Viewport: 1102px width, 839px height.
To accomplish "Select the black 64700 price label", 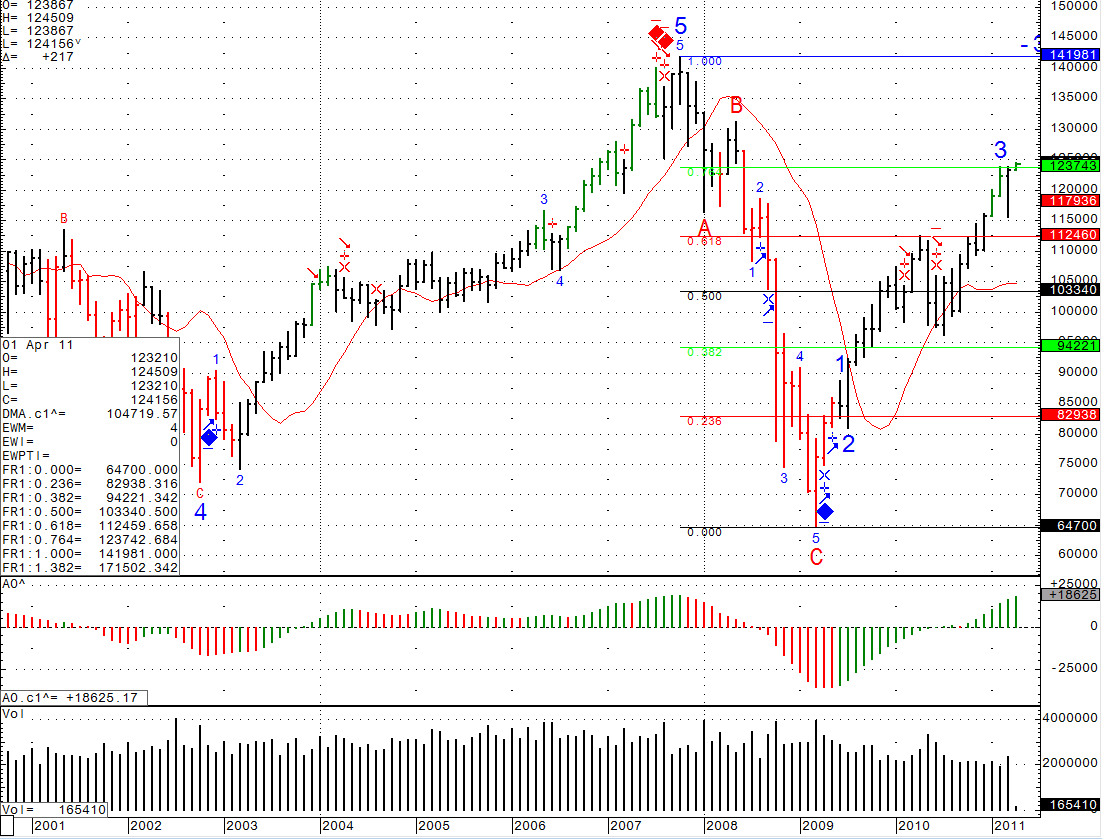I will [1070, 526].
